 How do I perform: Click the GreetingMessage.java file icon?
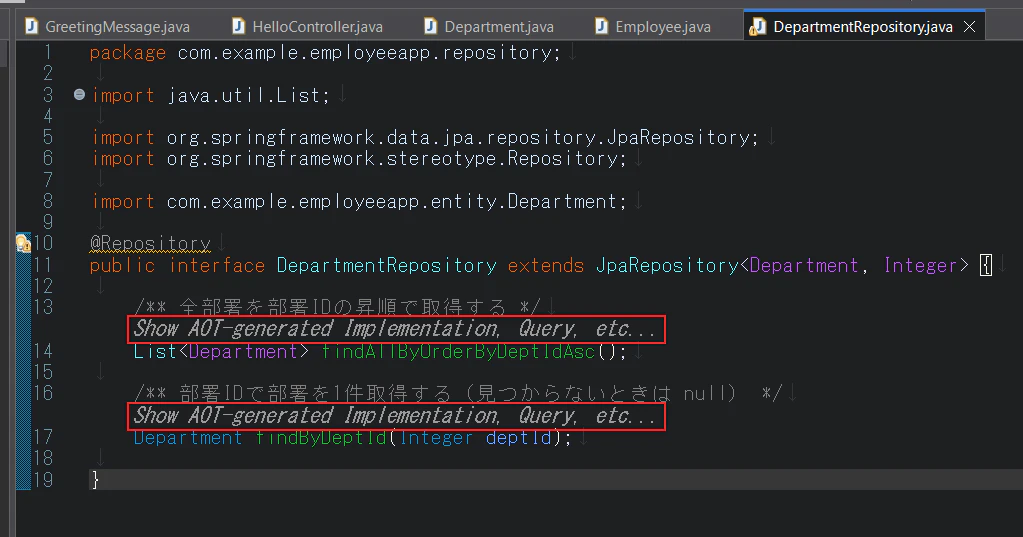[31, 26]
